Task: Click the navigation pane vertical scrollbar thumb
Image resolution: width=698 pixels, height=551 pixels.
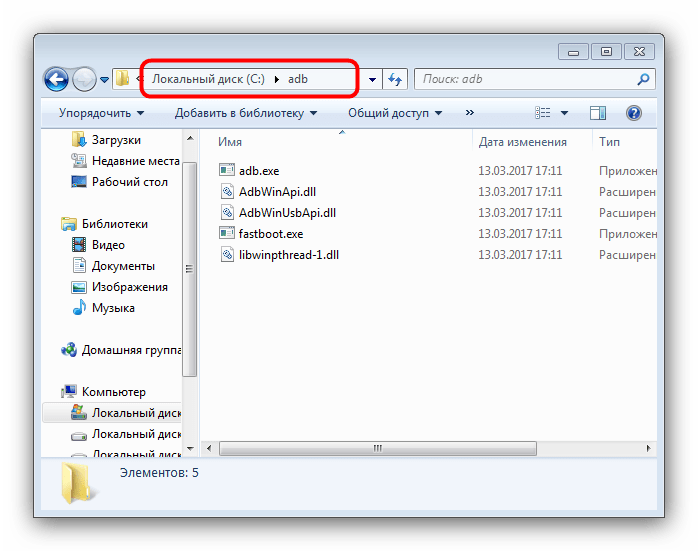Action: click(190, 269)
